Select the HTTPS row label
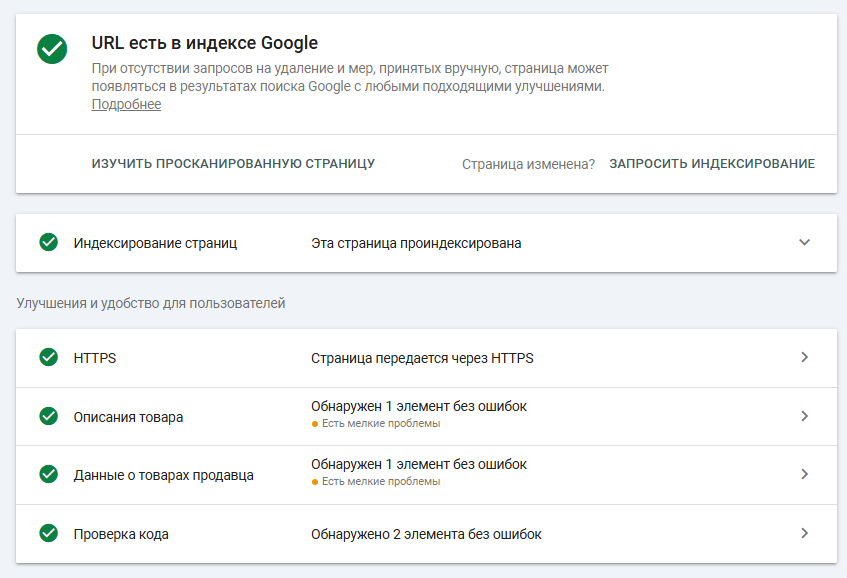 click(x=95, y=358)
